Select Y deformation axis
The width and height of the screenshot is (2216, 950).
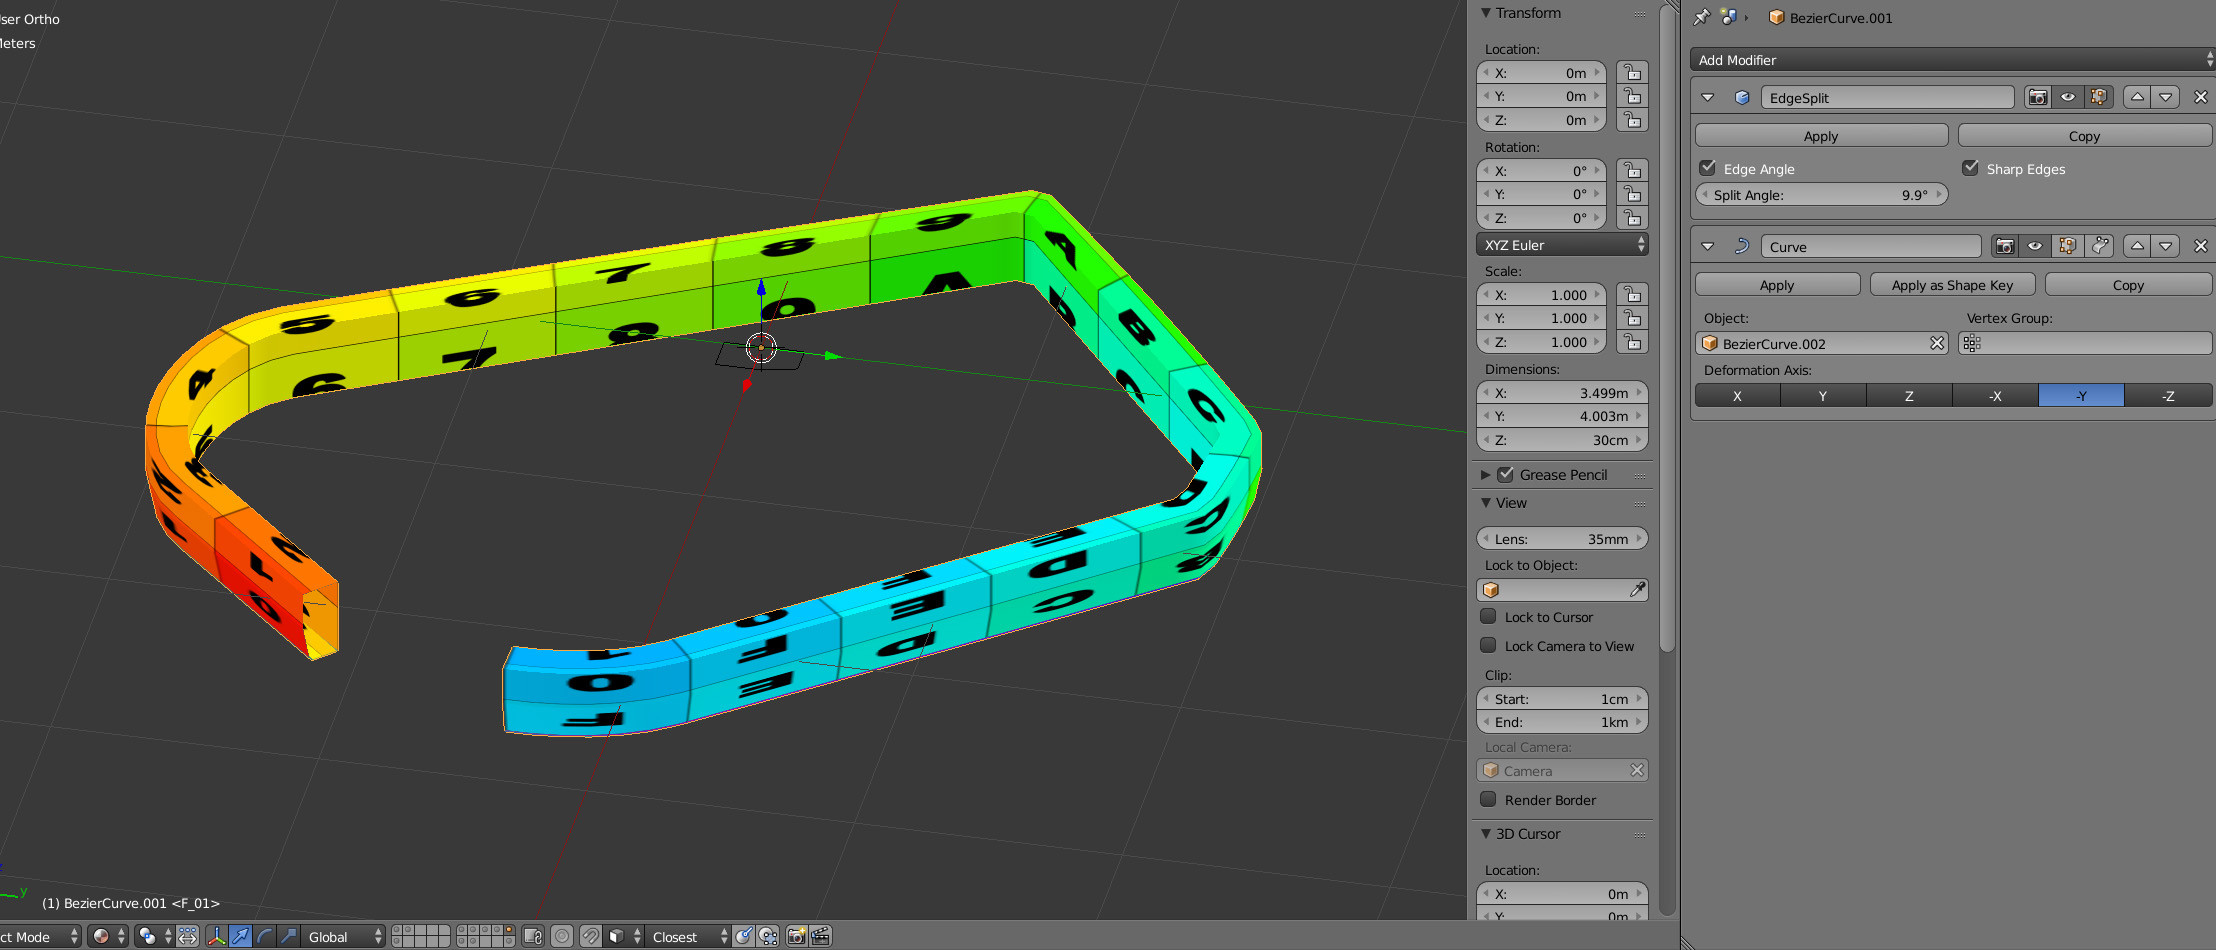[1823, 396]
